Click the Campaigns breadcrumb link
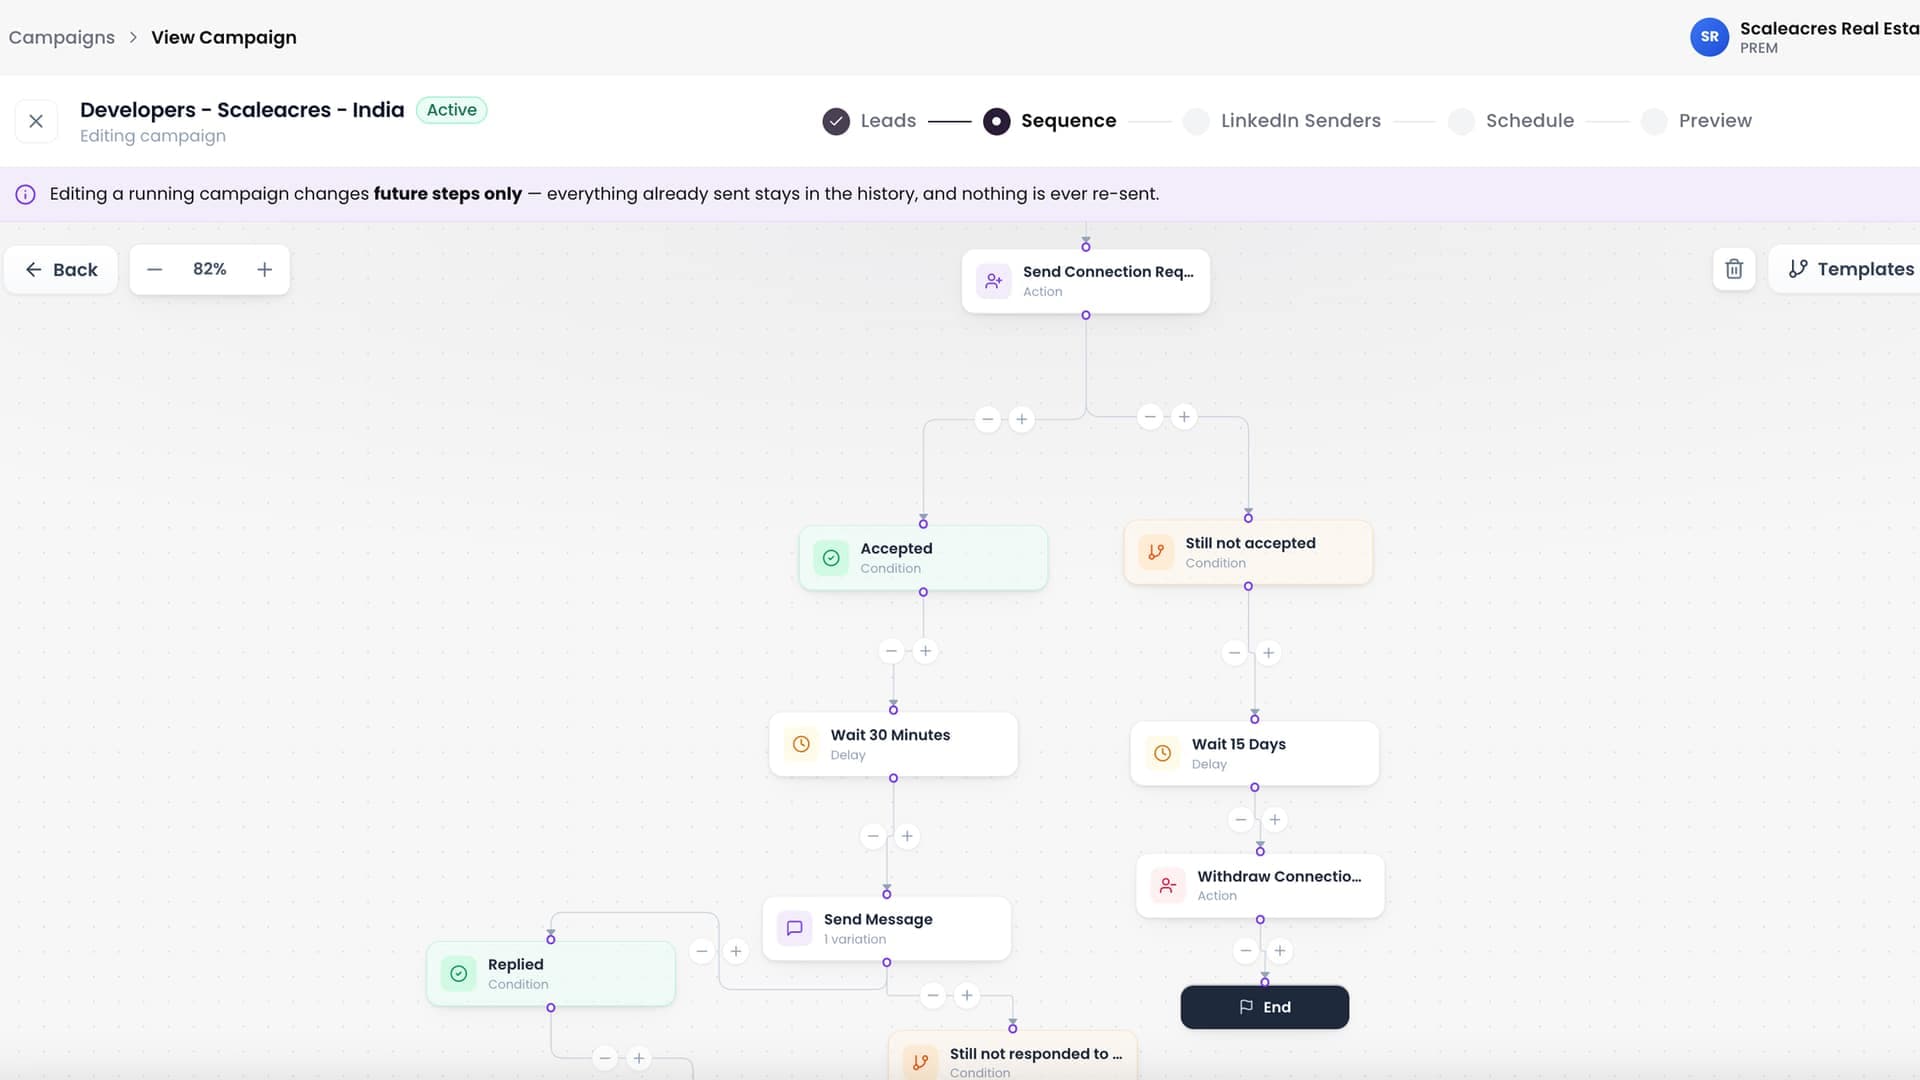This screenshot has width=1920, height=1080. click(x=62, y=37)
